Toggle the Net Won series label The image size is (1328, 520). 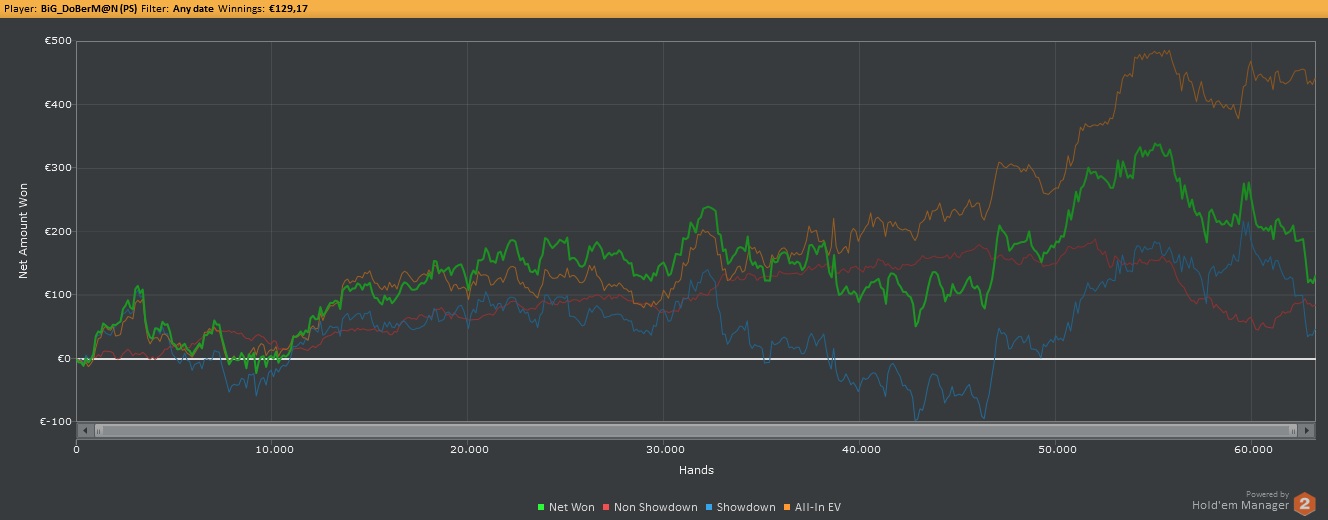tap(572, 508)
